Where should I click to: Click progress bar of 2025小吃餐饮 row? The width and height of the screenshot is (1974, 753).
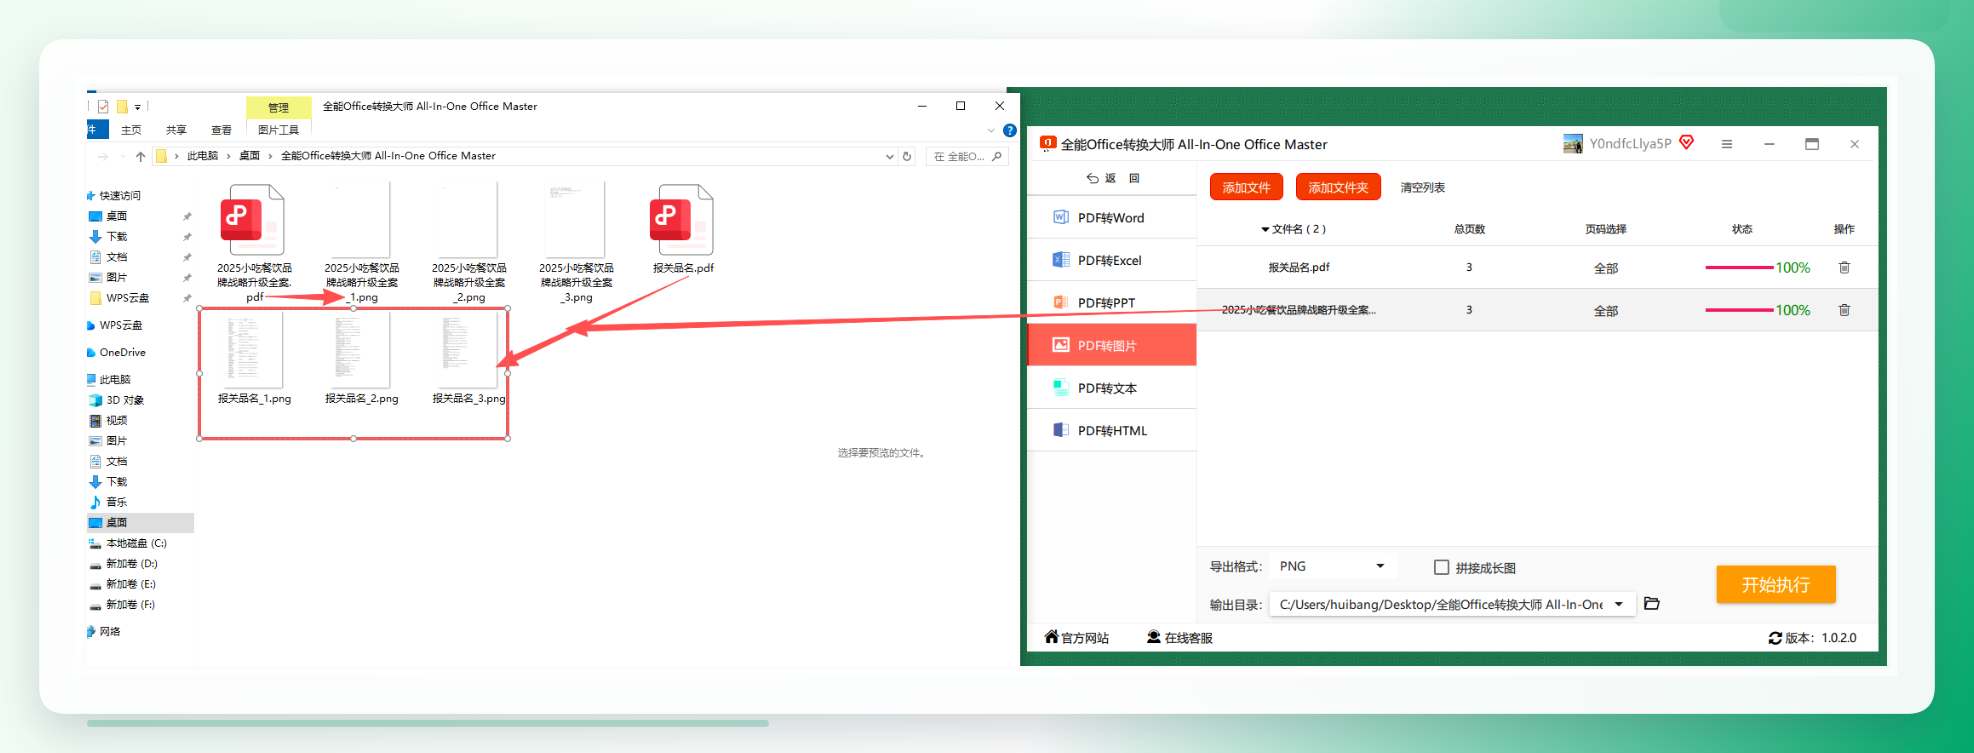click(x=1758, y=310)
